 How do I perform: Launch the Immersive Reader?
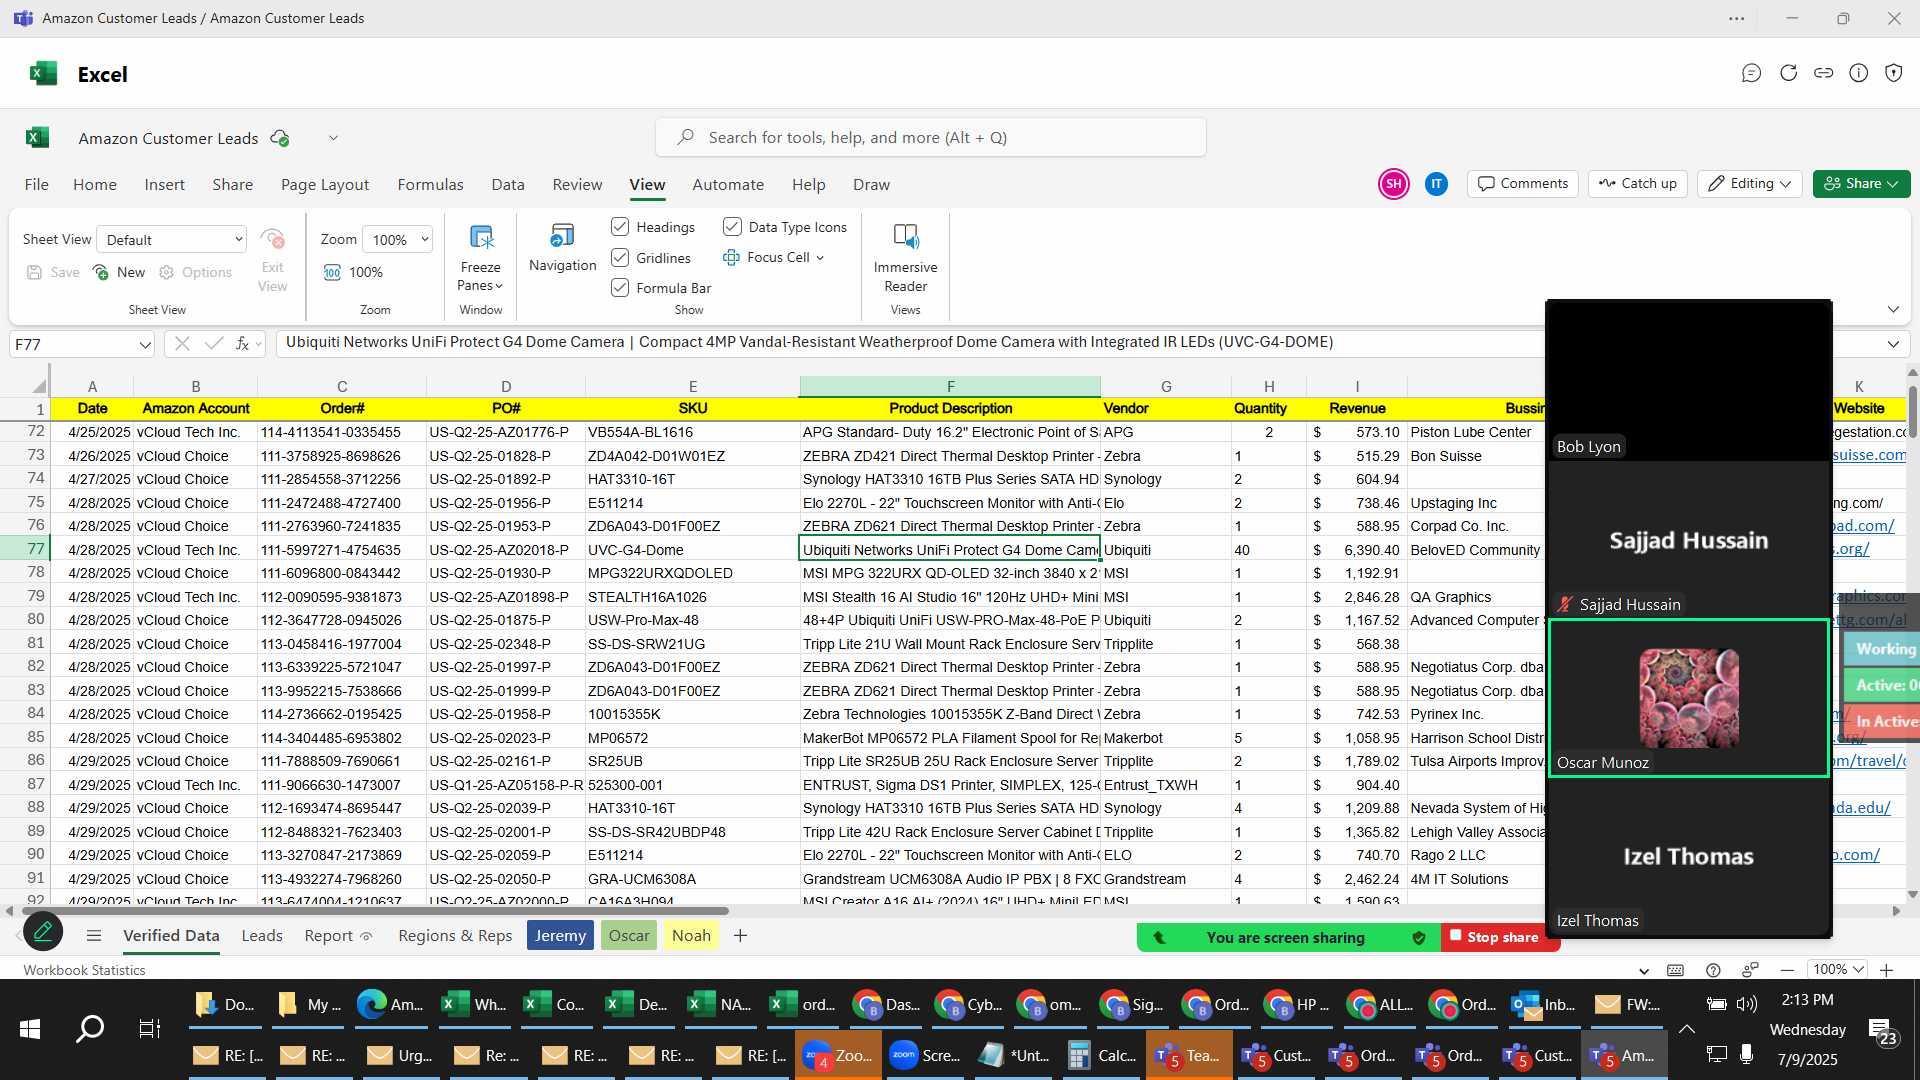point(905,237)
